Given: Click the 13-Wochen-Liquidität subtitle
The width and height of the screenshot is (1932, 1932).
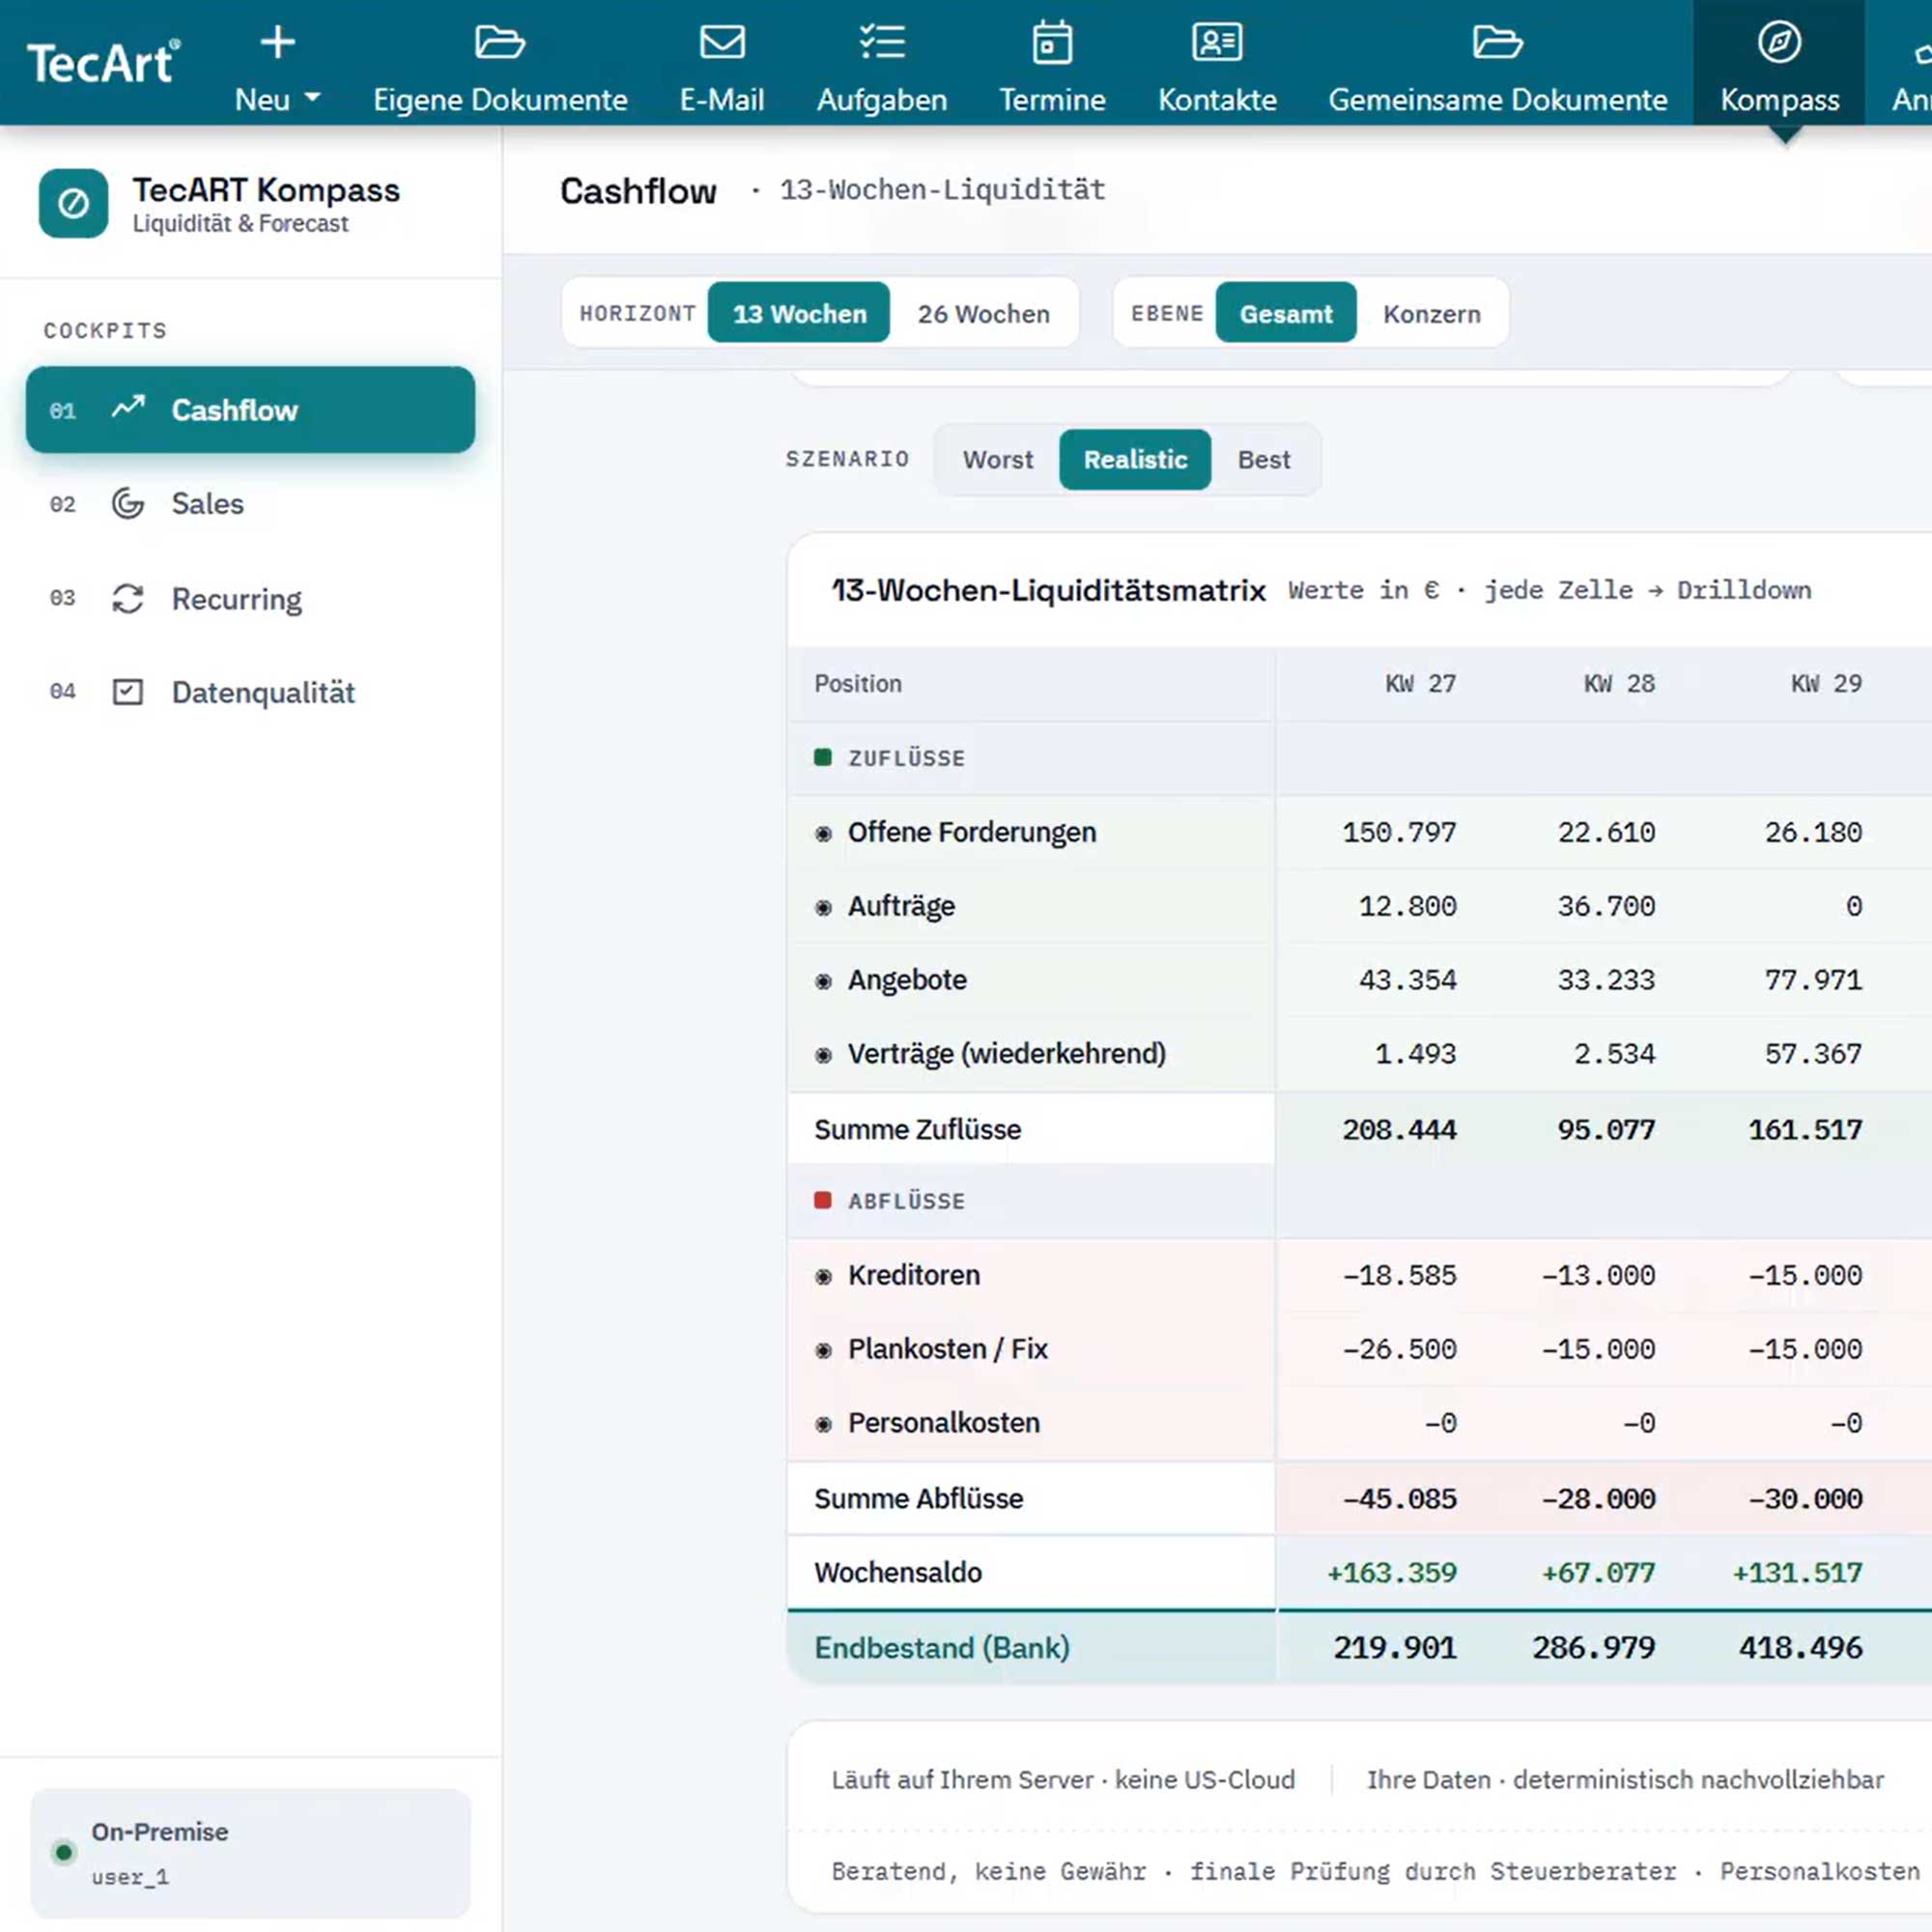Looking at the screenshot, I should pyautogui.click(x=942, y=189).
